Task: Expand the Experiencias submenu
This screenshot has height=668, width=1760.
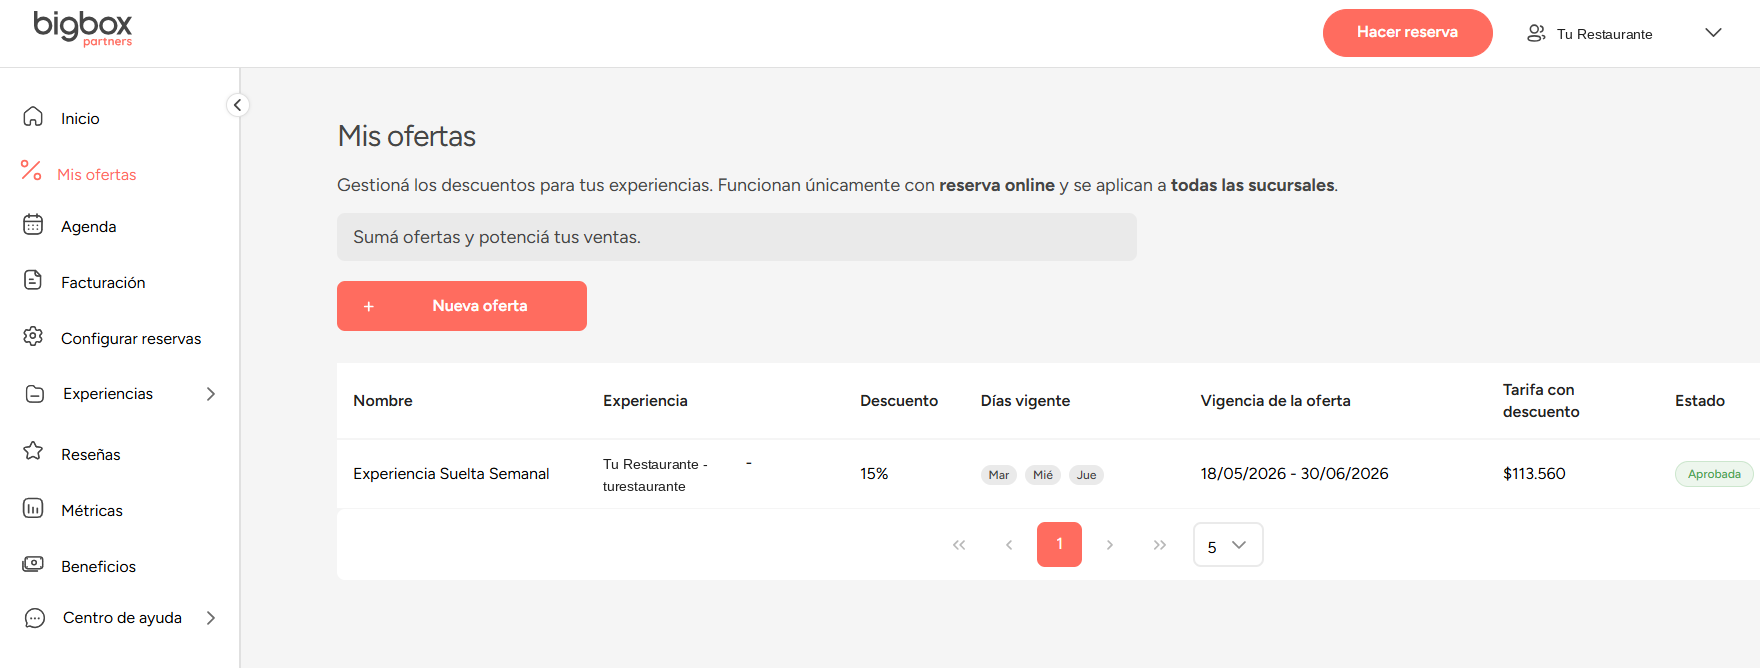Action: pos(211,394)
